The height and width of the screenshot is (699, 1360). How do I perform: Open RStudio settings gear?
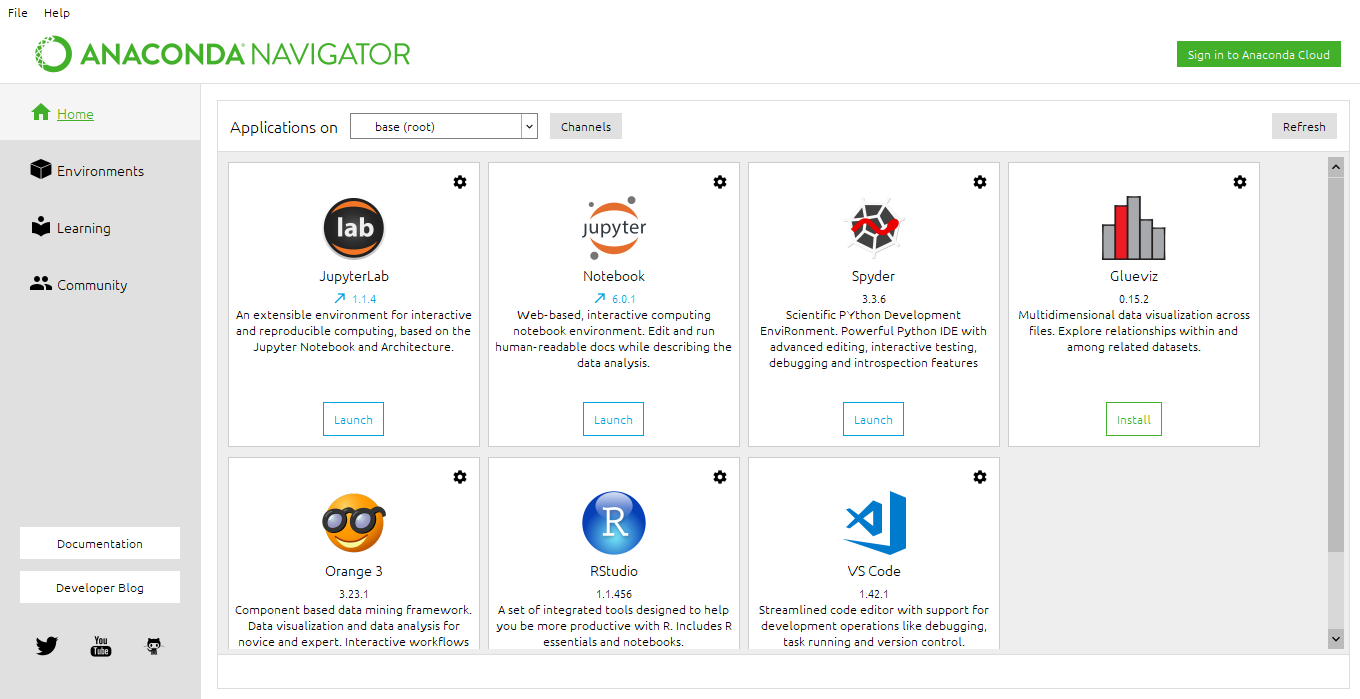tap(720, 477)
